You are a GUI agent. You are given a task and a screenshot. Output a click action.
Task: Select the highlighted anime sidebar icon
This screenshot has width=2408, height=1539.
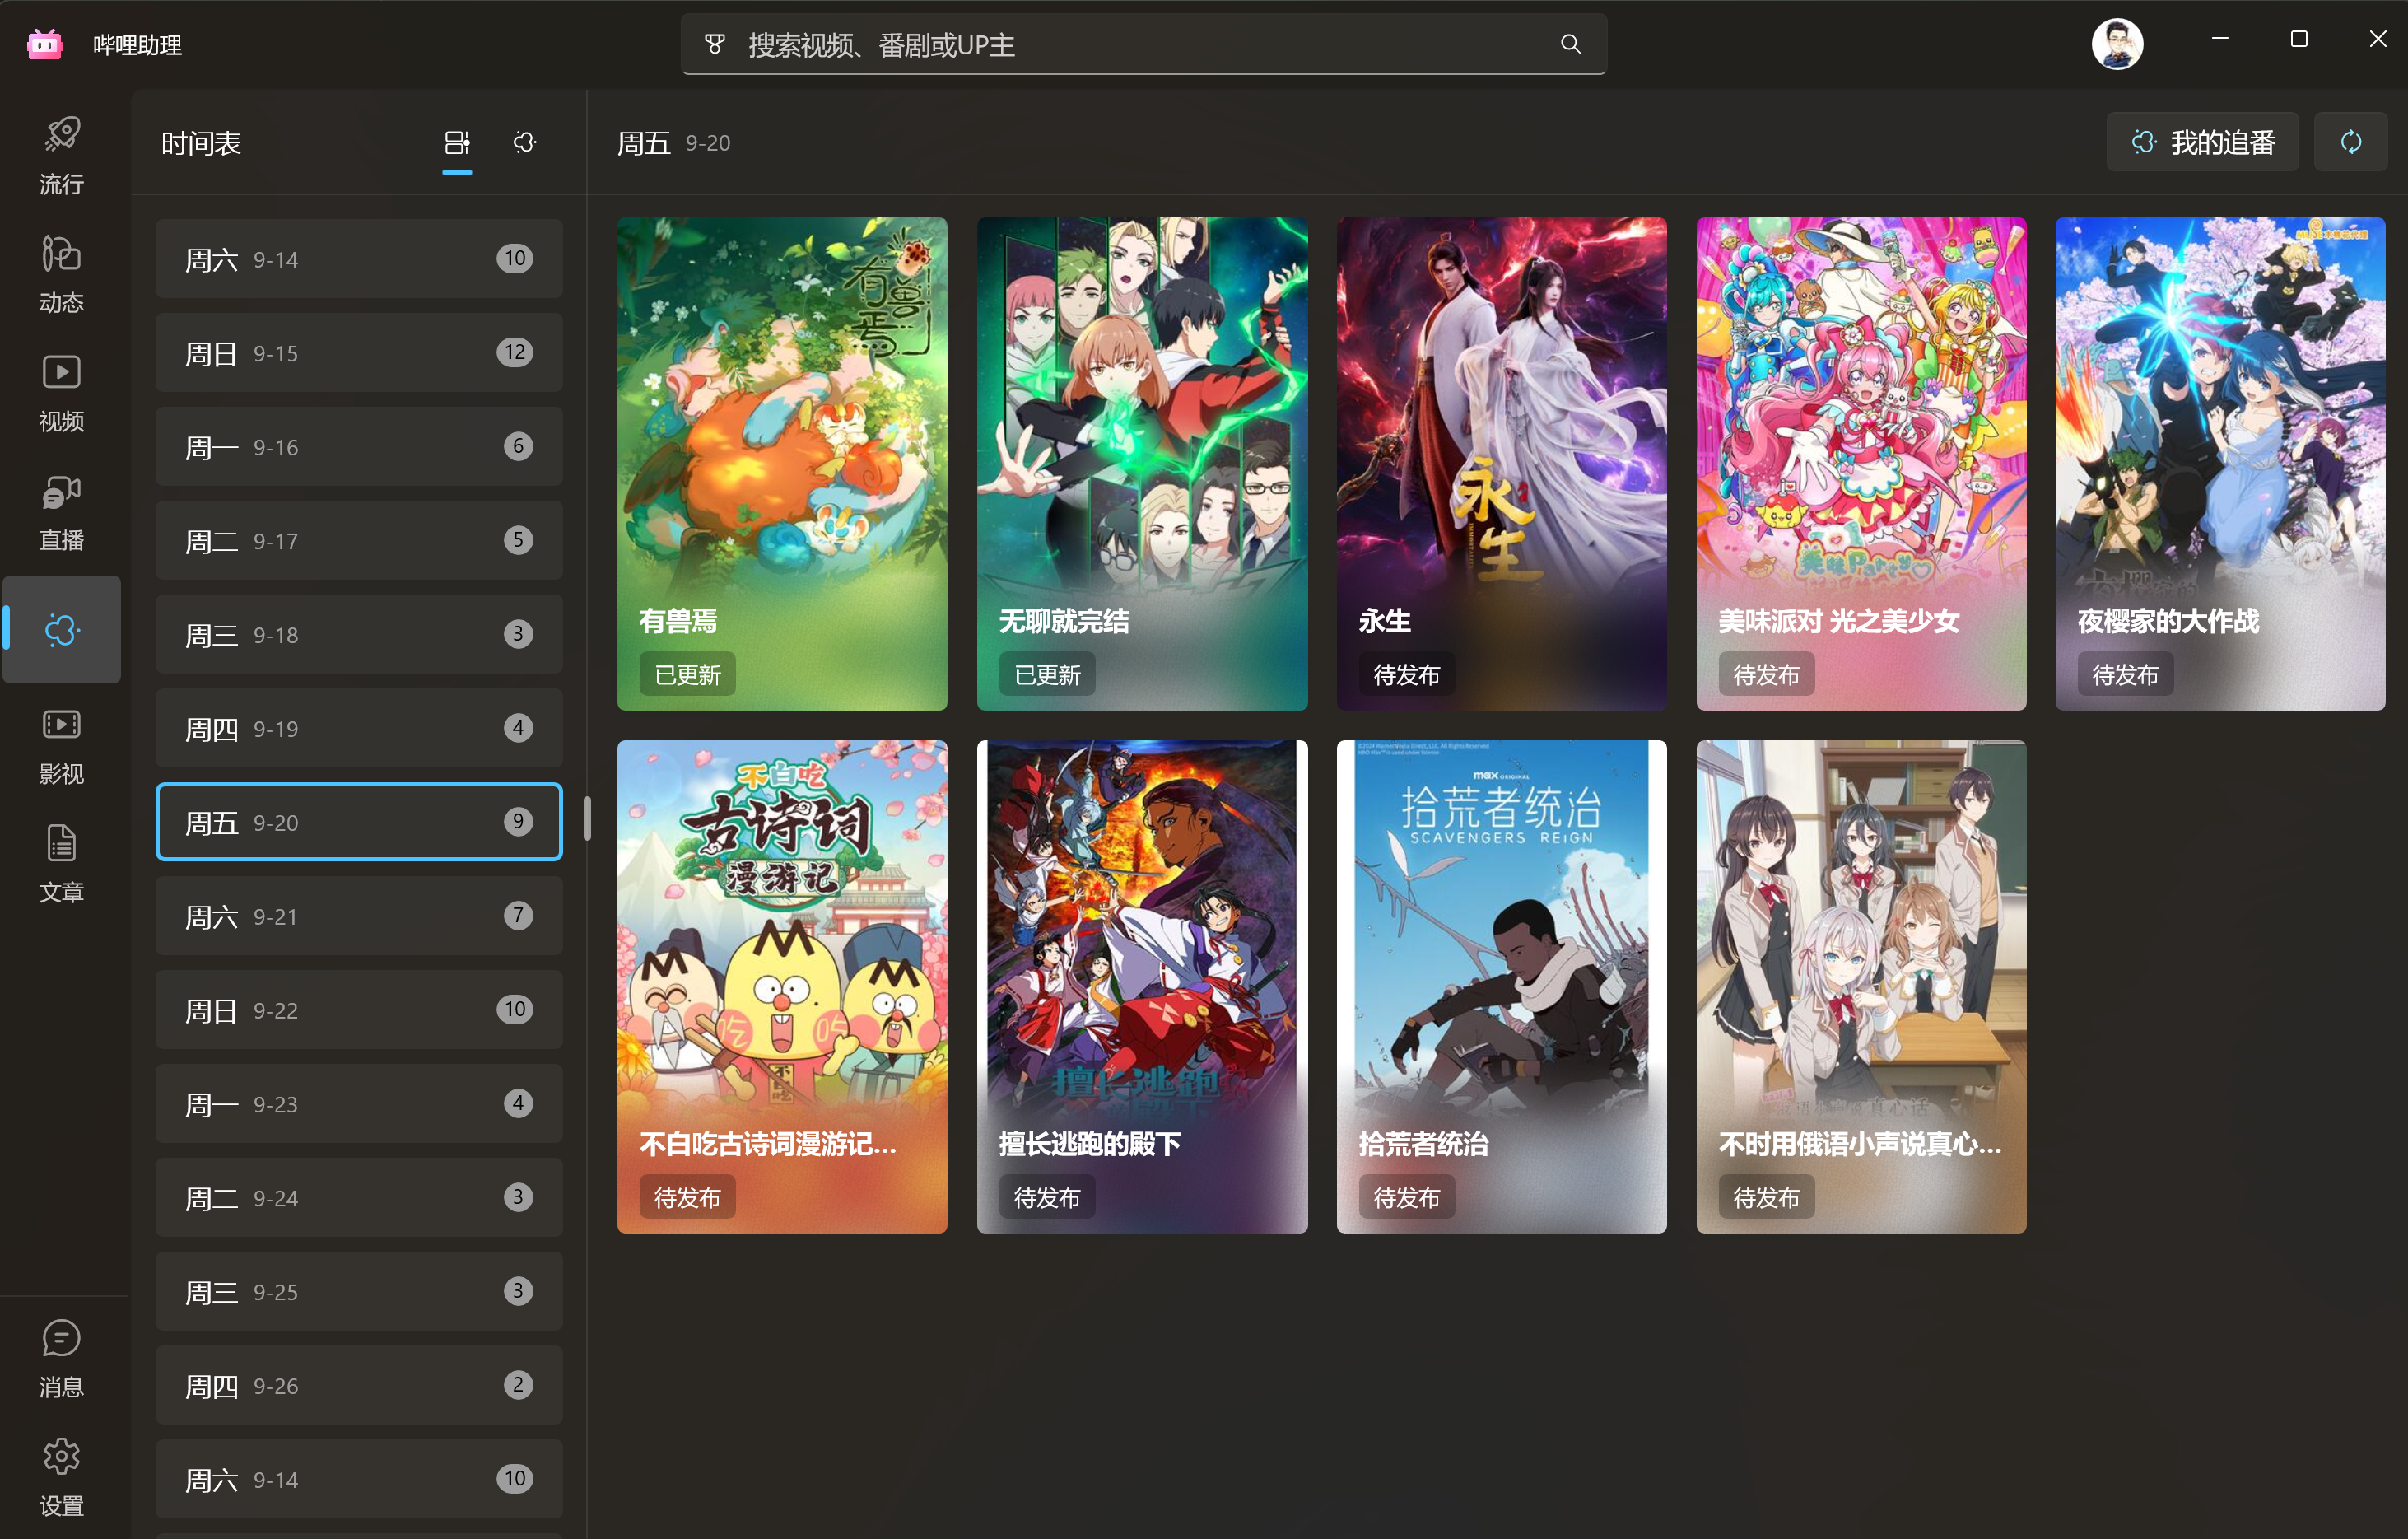coord(61,629)
